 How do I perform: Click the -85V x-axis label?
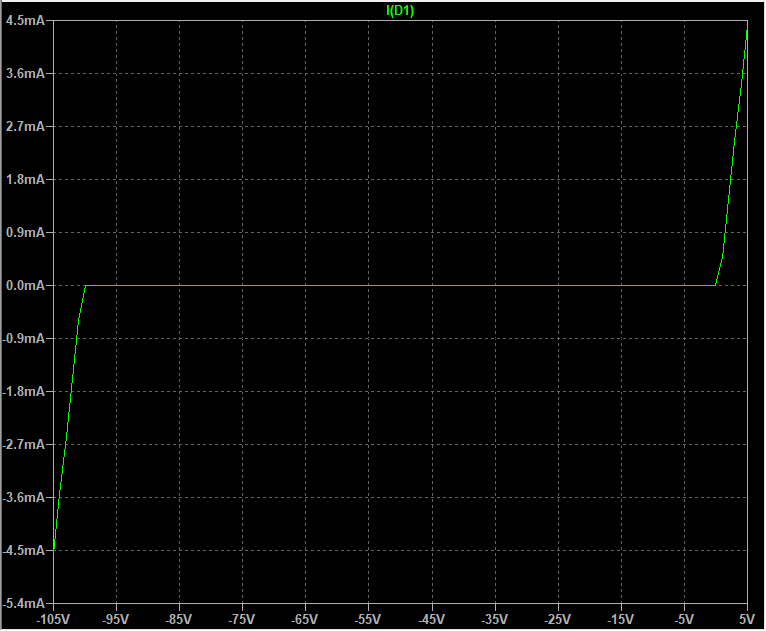click(x=179, y=619)
